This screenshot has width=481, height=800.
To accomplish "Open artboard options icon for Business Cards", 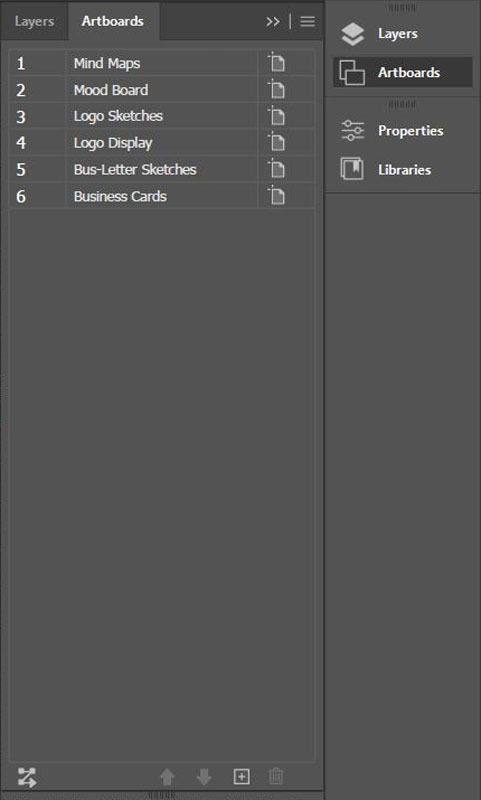I will 276,195.
